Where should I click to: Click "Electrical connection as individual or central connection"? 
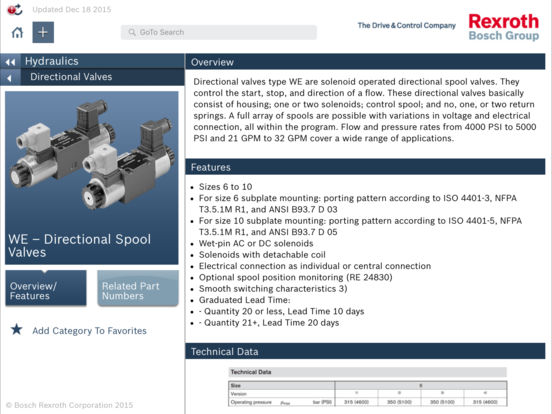[315, 266]
